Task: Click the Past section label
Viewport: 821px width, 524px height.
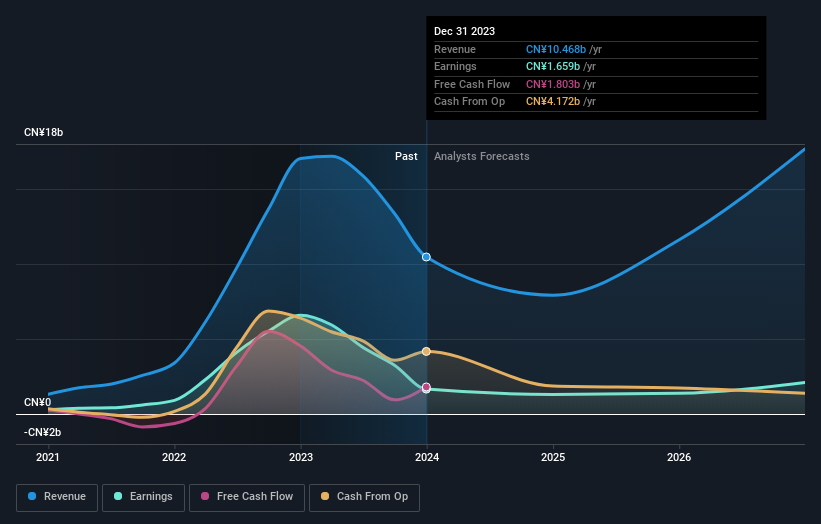Action: [406, 157]
